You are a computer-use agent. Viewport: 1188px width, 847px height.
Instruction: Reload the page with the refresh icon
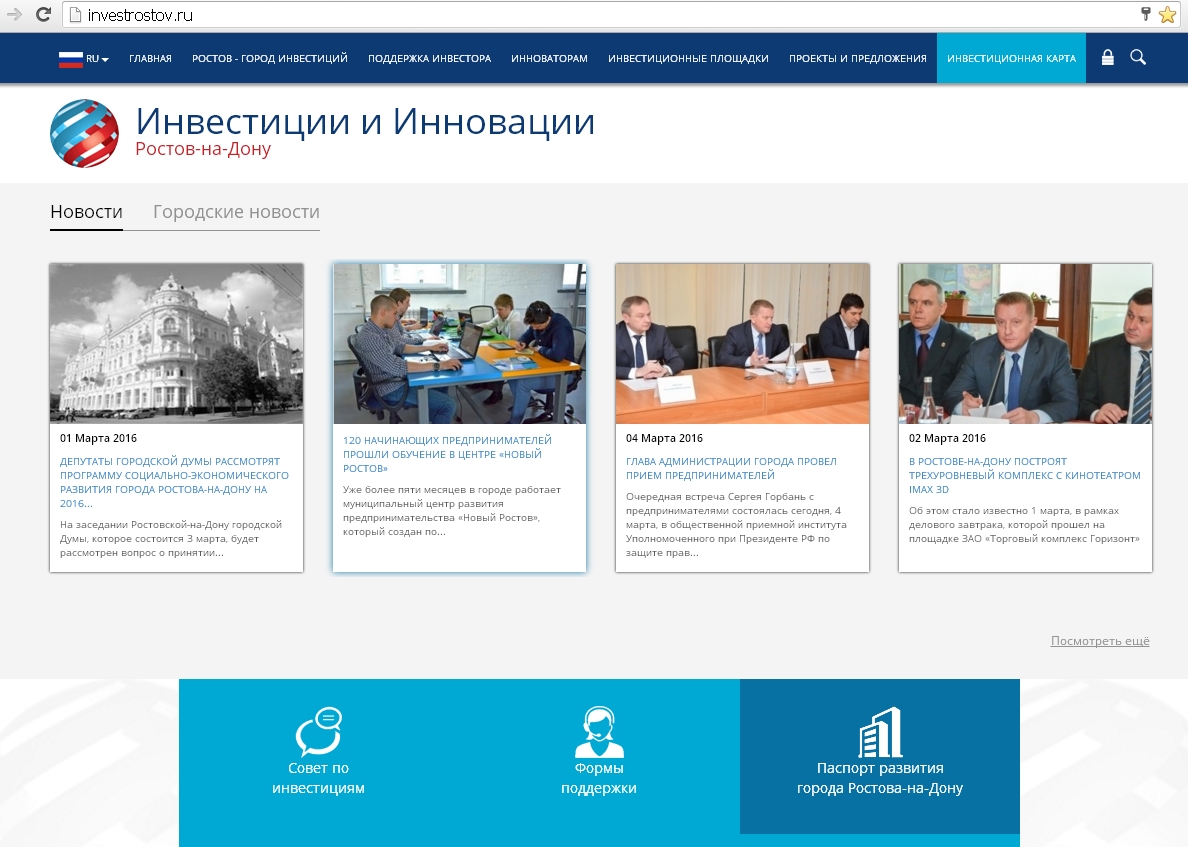[x=43, y=14]
